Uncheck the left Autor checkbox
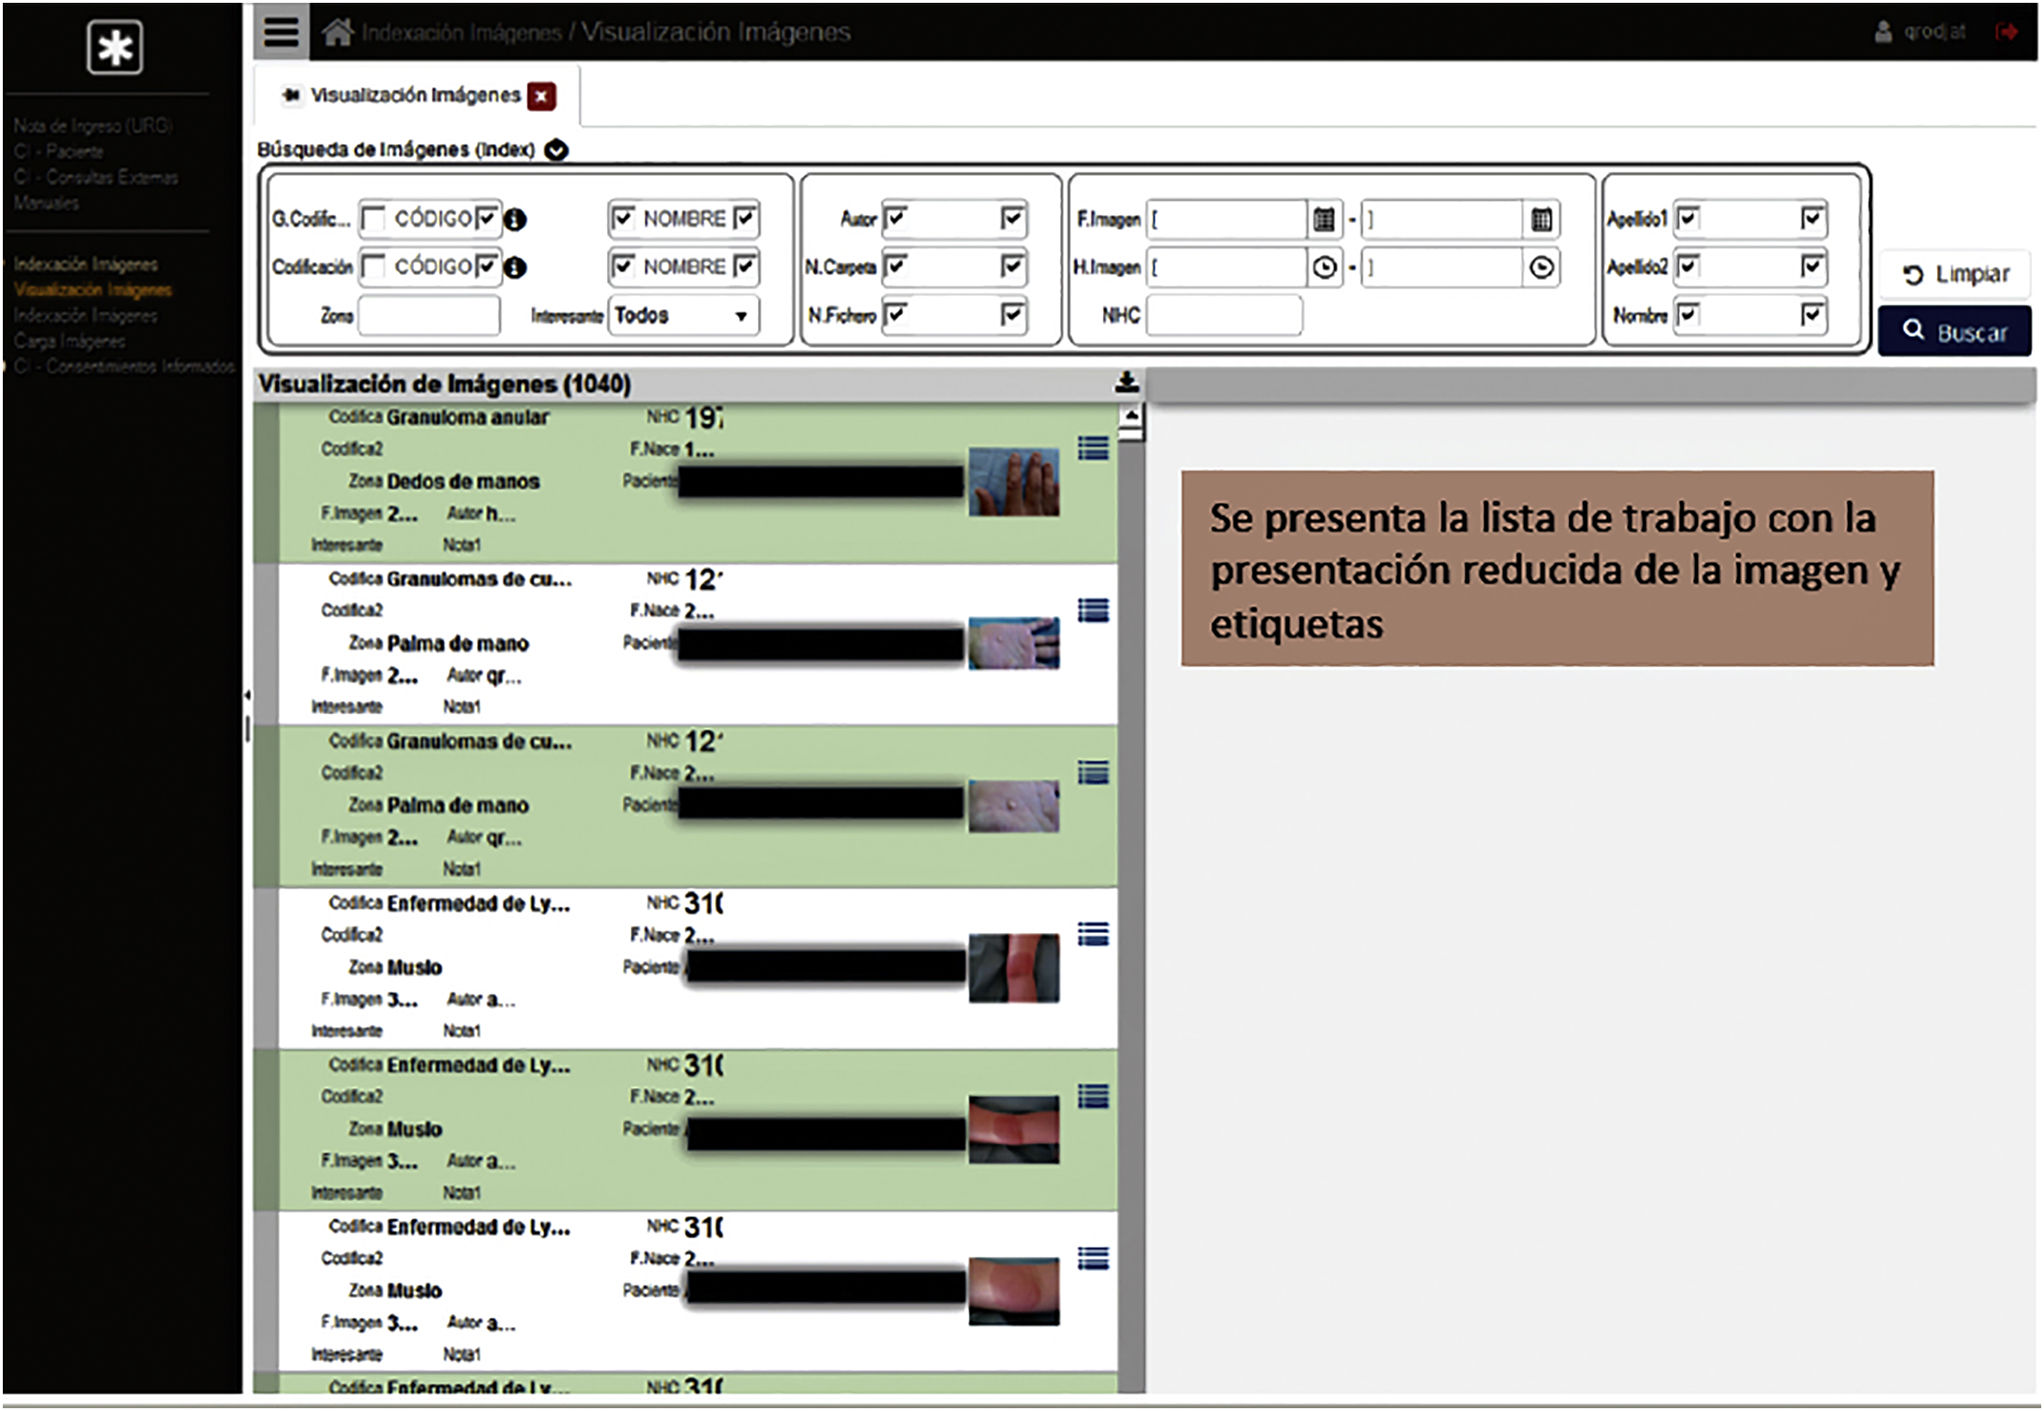 pos(895,218)
